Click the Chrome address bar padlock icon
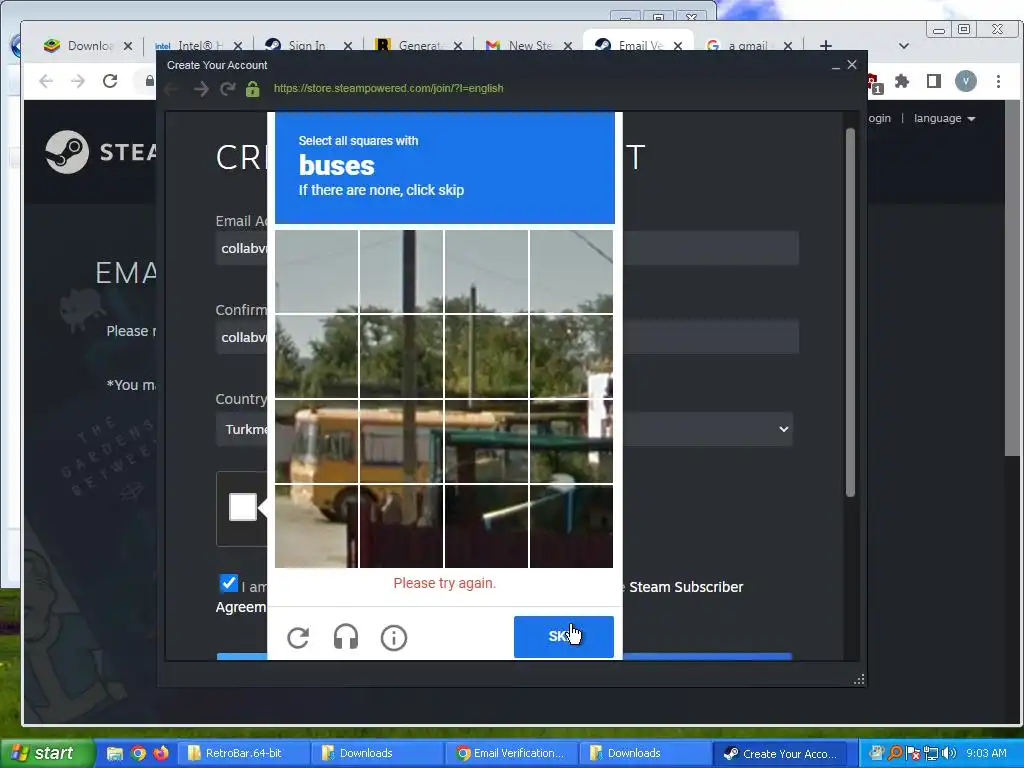Screen dimensions: 1024x768 point(150,81)
